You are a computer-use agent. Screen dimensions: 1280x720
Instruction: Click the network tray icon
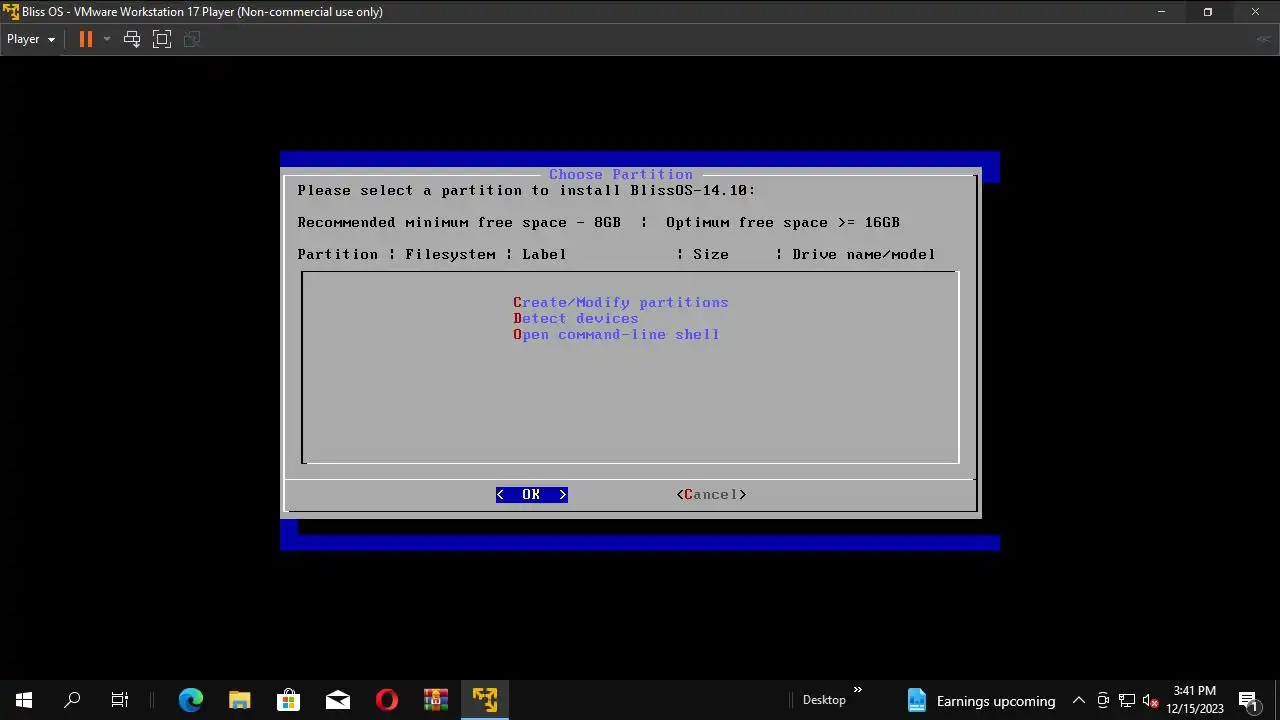[x=1127, y=700]
